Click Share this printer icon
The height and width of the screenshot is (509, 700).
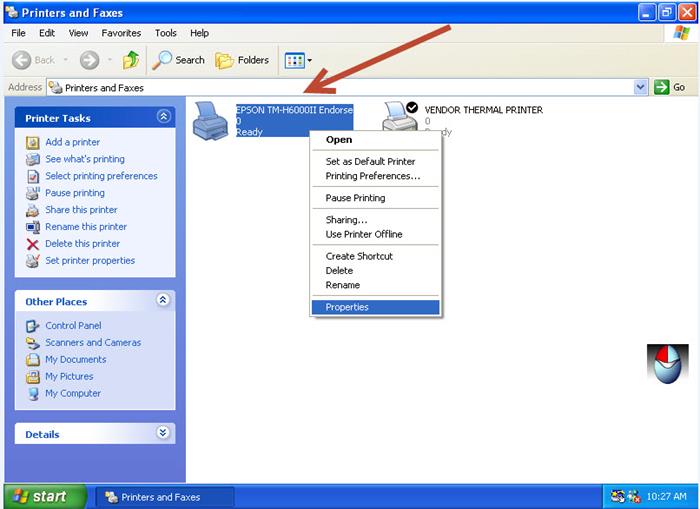coord(33,210)
